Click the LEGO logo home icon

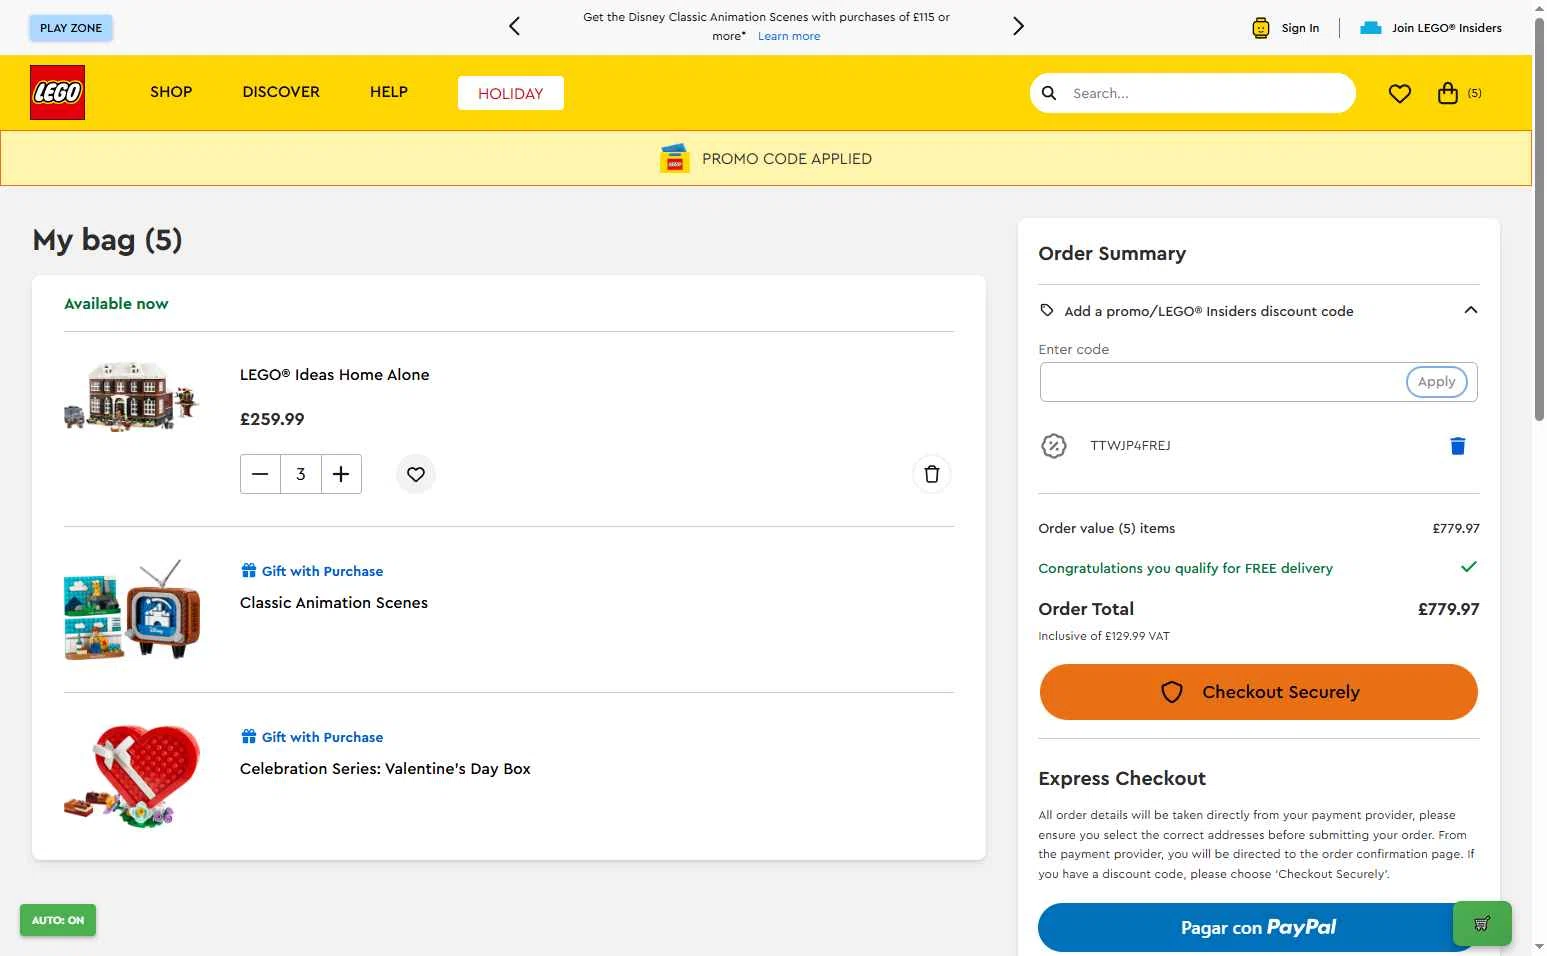57,92
